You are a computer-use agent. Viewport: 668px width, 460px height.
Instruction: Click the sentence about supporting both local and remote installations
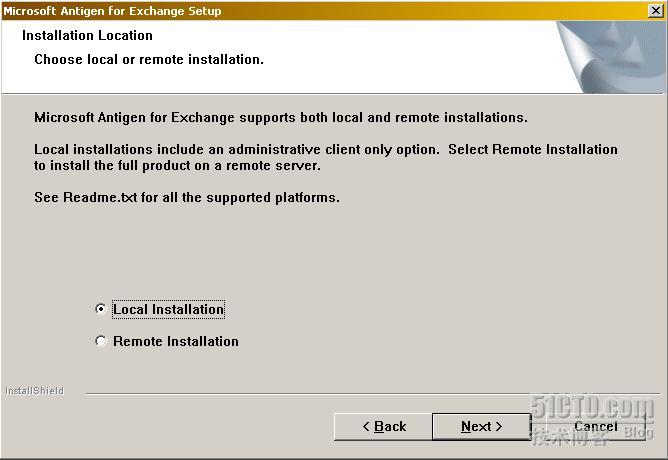(x=281, y=118)
